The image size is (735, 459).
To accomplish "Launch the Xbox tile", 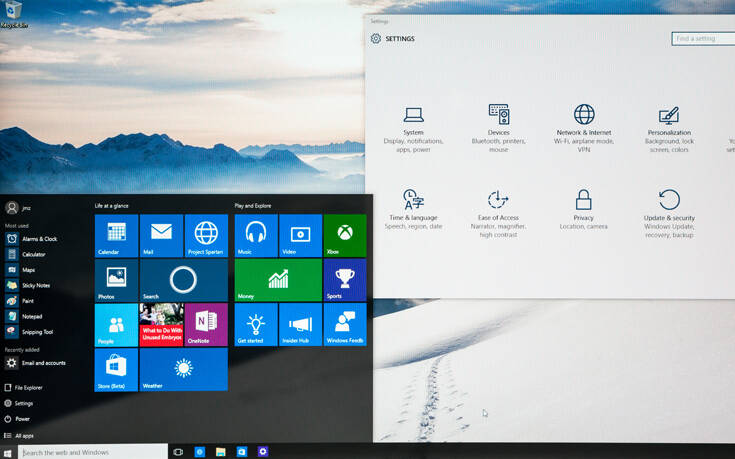I will (x=345, y=236).
